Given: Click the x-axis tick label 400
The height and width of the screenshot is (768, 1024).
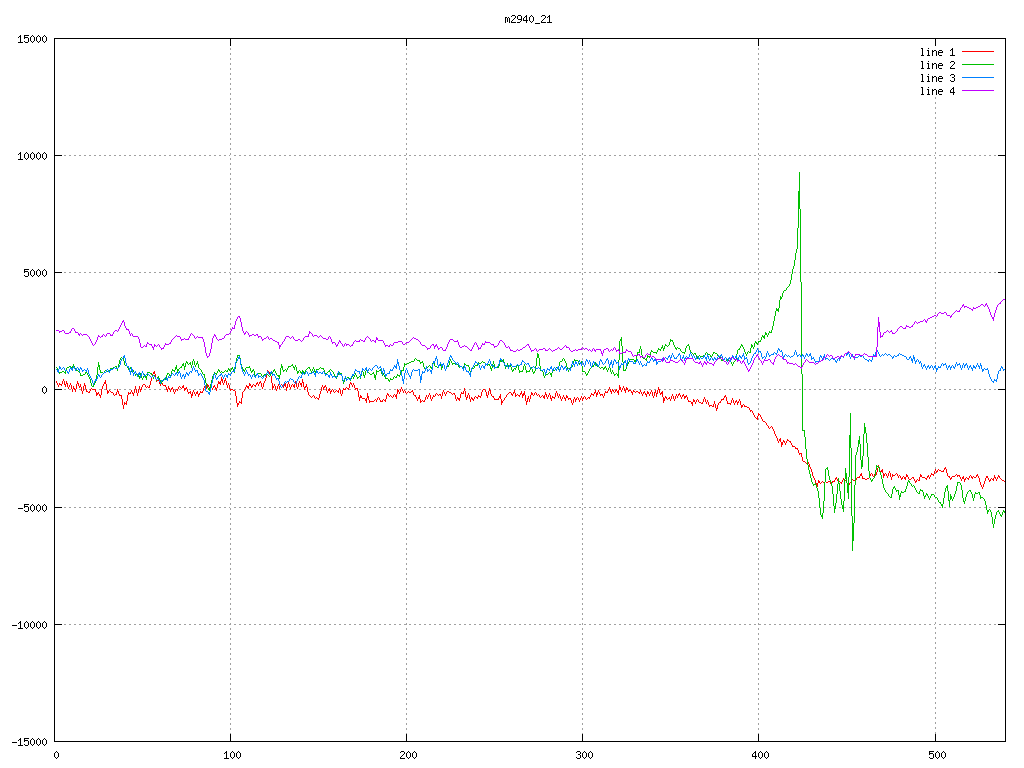Looking at the screenshot, I should (759, 755).
